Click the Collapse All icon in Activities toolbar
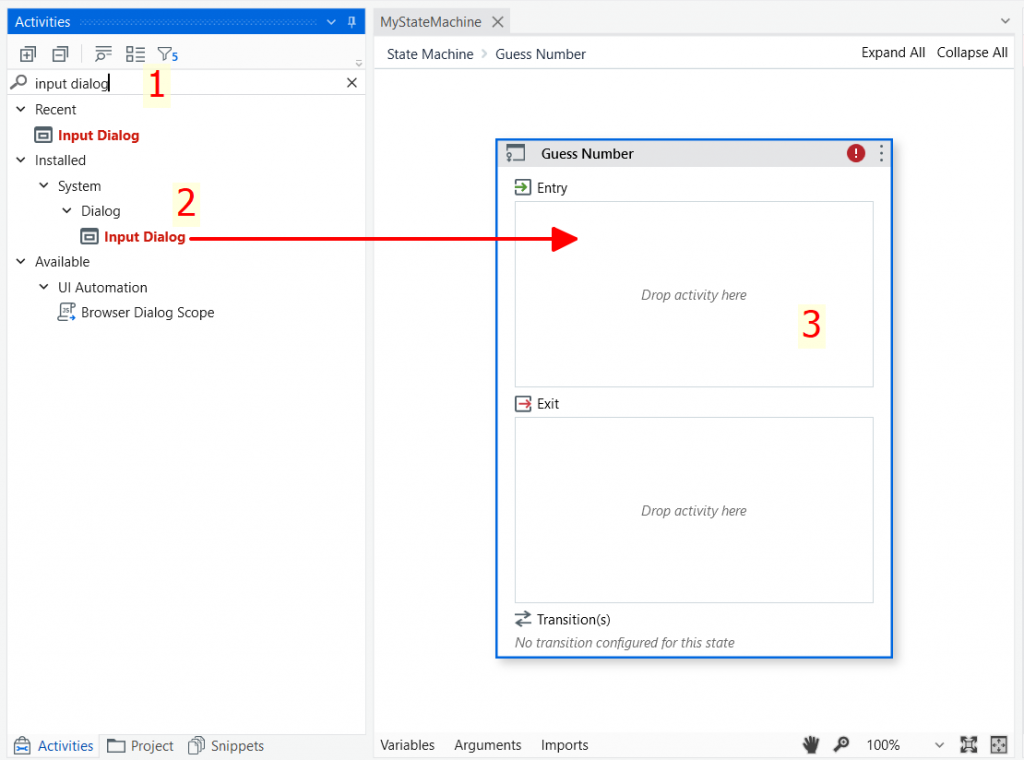Viewport: 1024px width, 760px height. (60, 54)
